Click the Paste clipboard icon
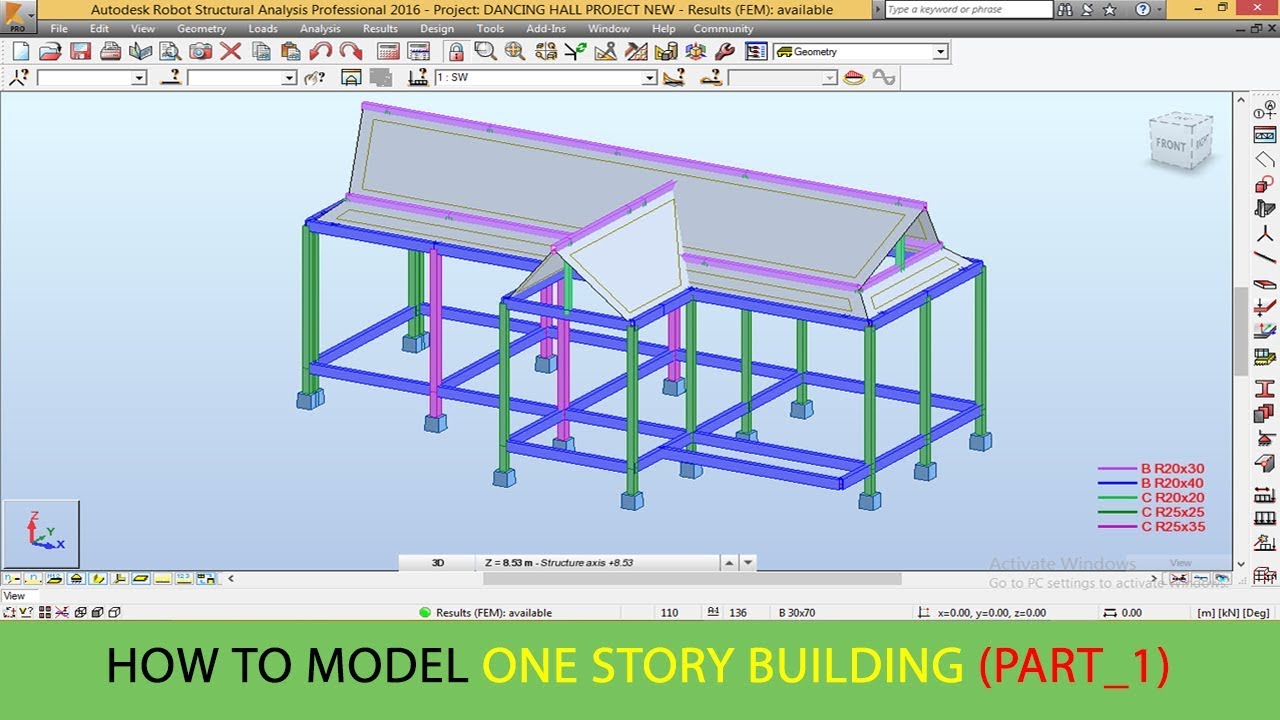This screenshot has width=1280, height=720. pyautogui.click(x=291, y=51)
